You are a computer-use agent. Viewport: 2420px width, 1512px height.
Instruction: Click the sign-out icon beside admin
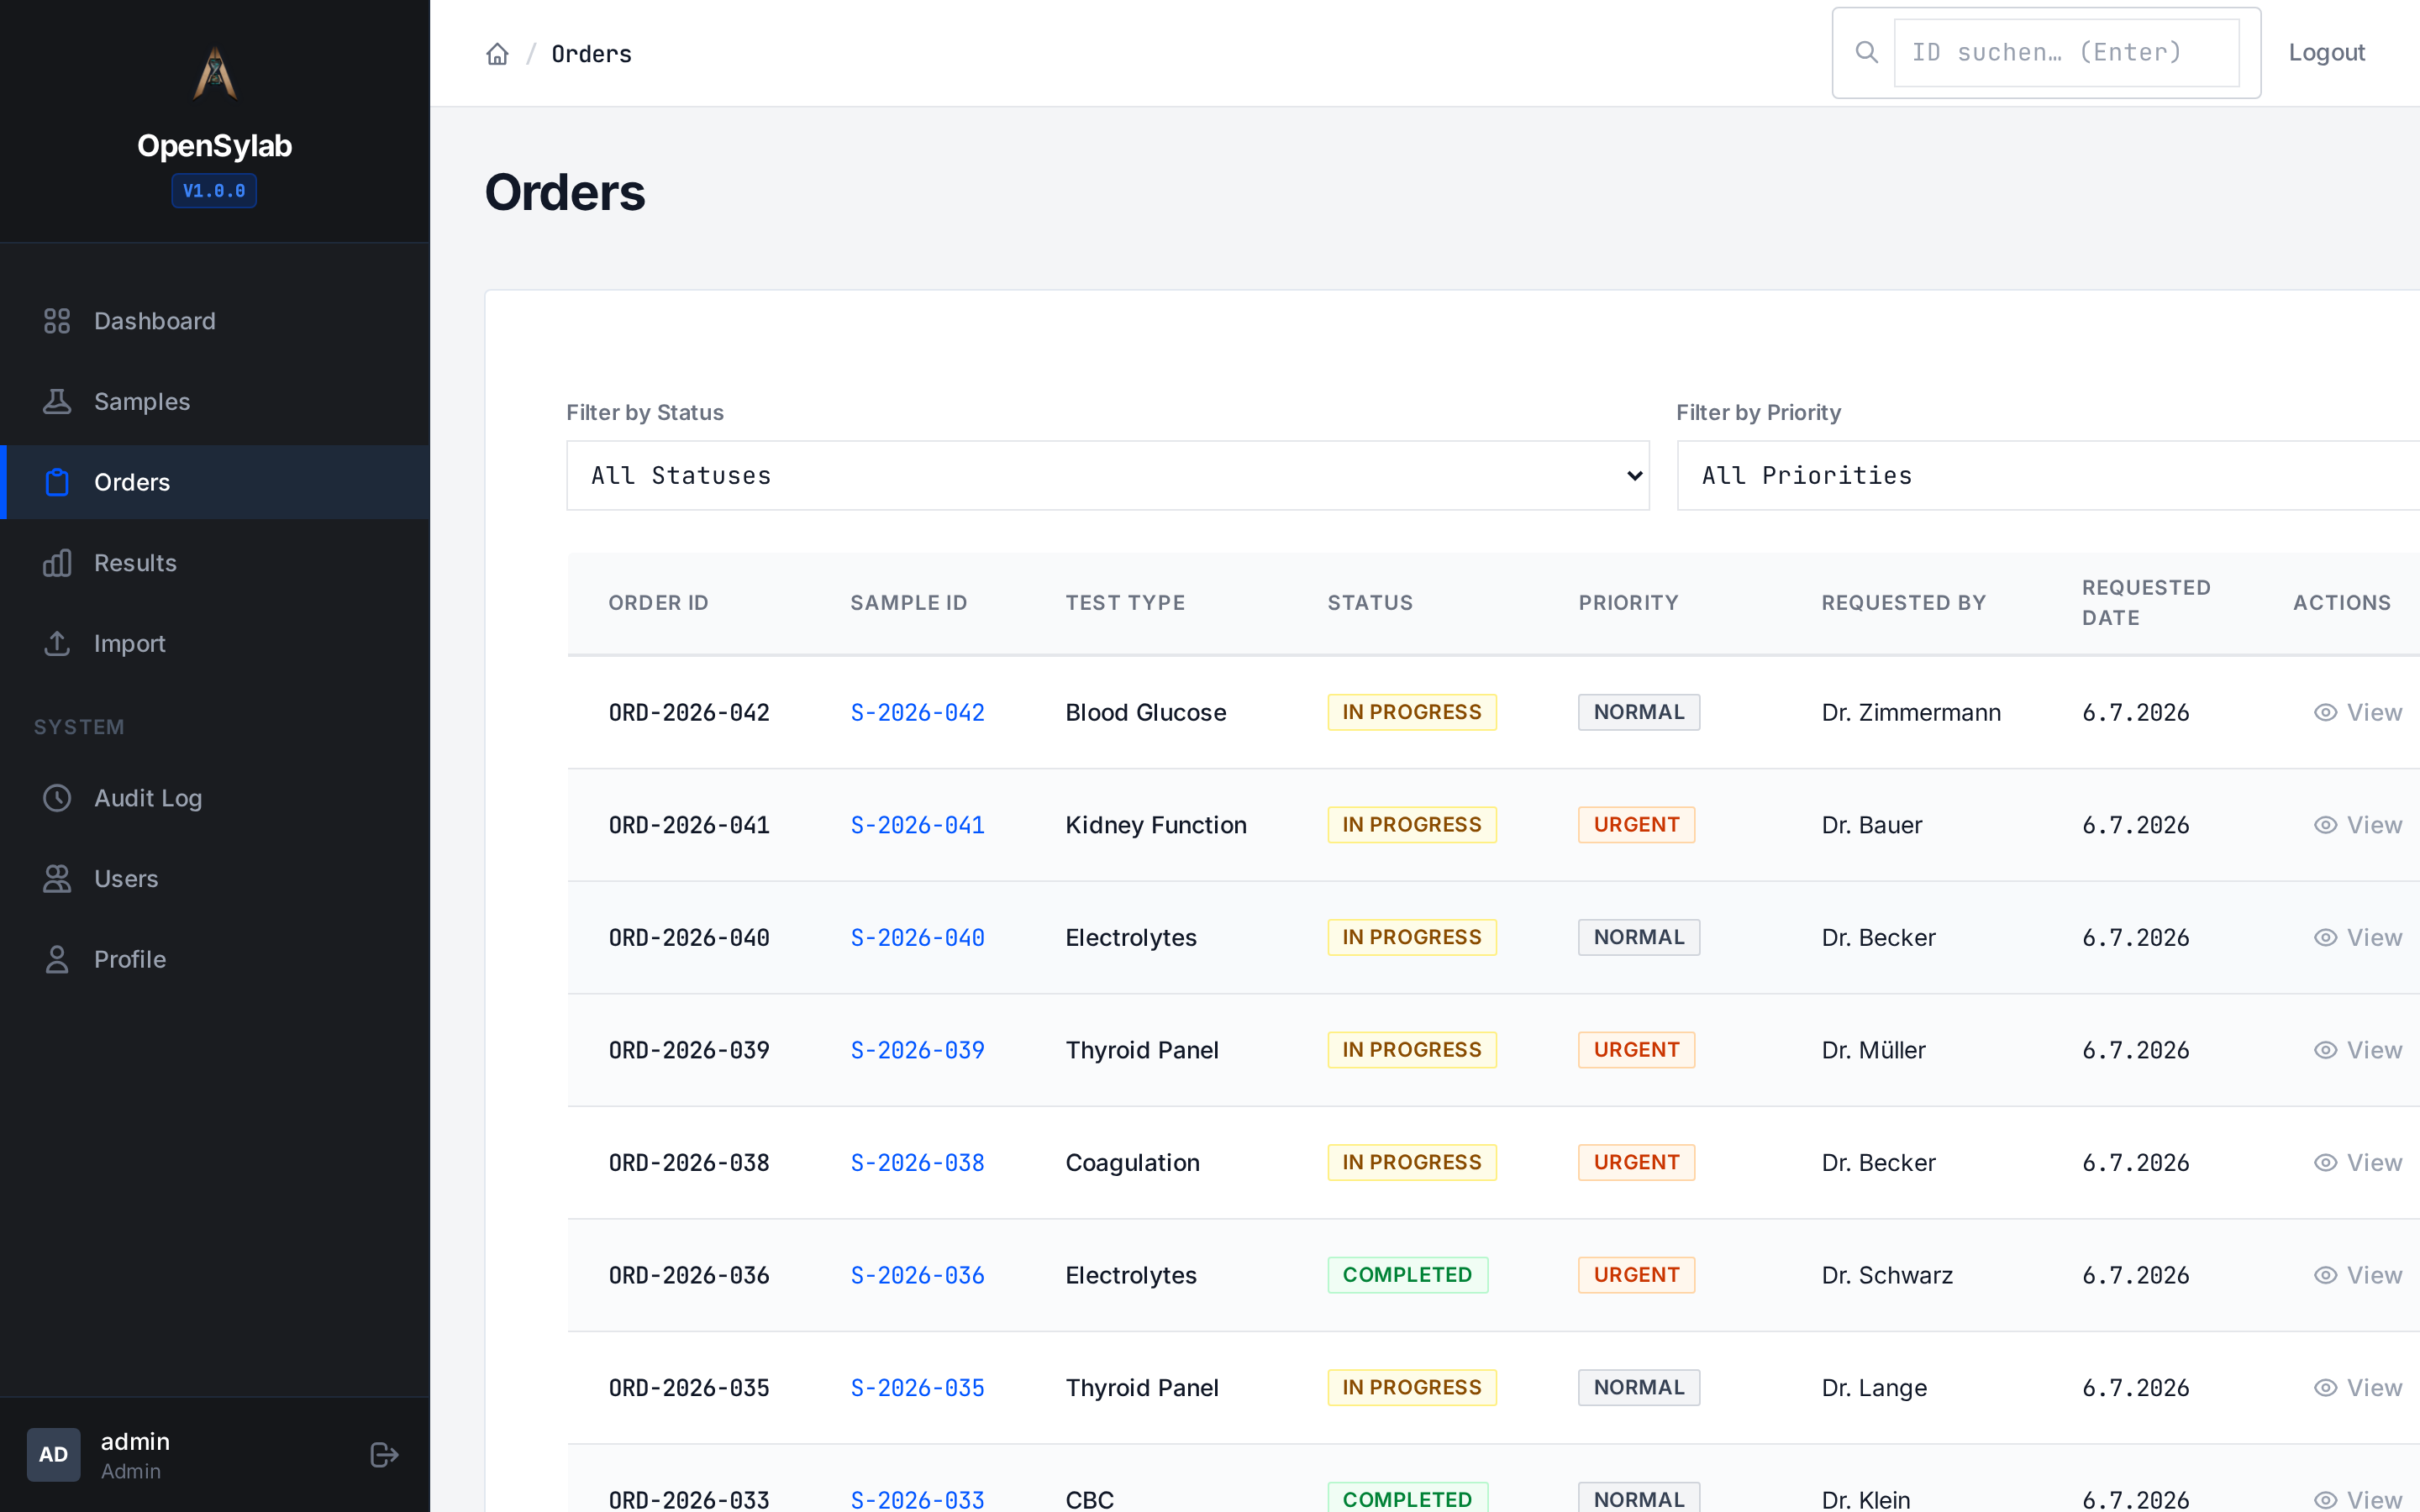pos(384,1454)
